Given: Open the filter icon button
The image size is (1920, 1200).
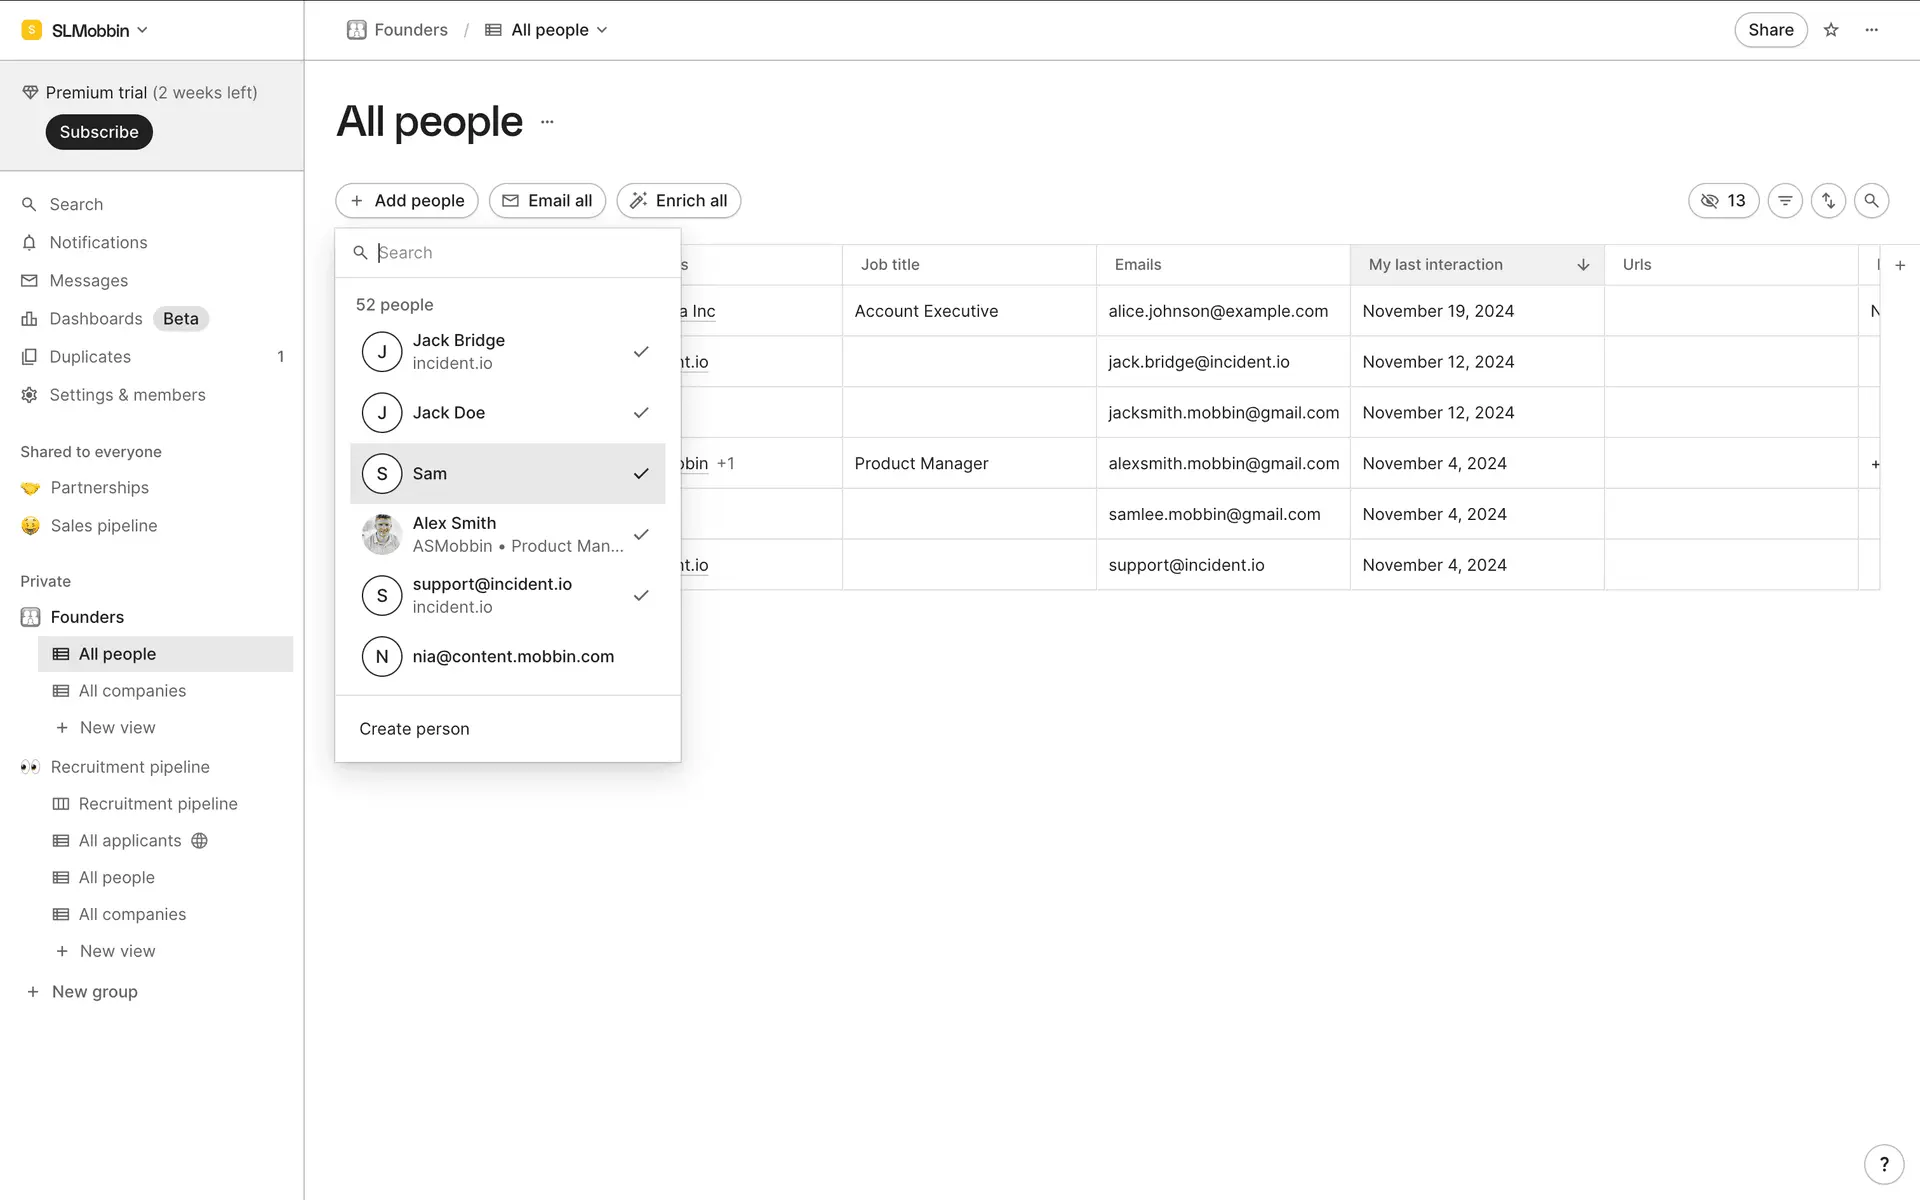Looking at the screenshot, I should click(1785, 201).
